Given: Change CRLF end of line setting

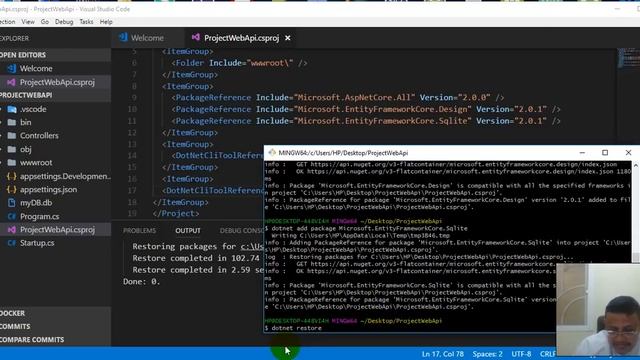Looking at the screenshot, I should (x=548, y=354).
